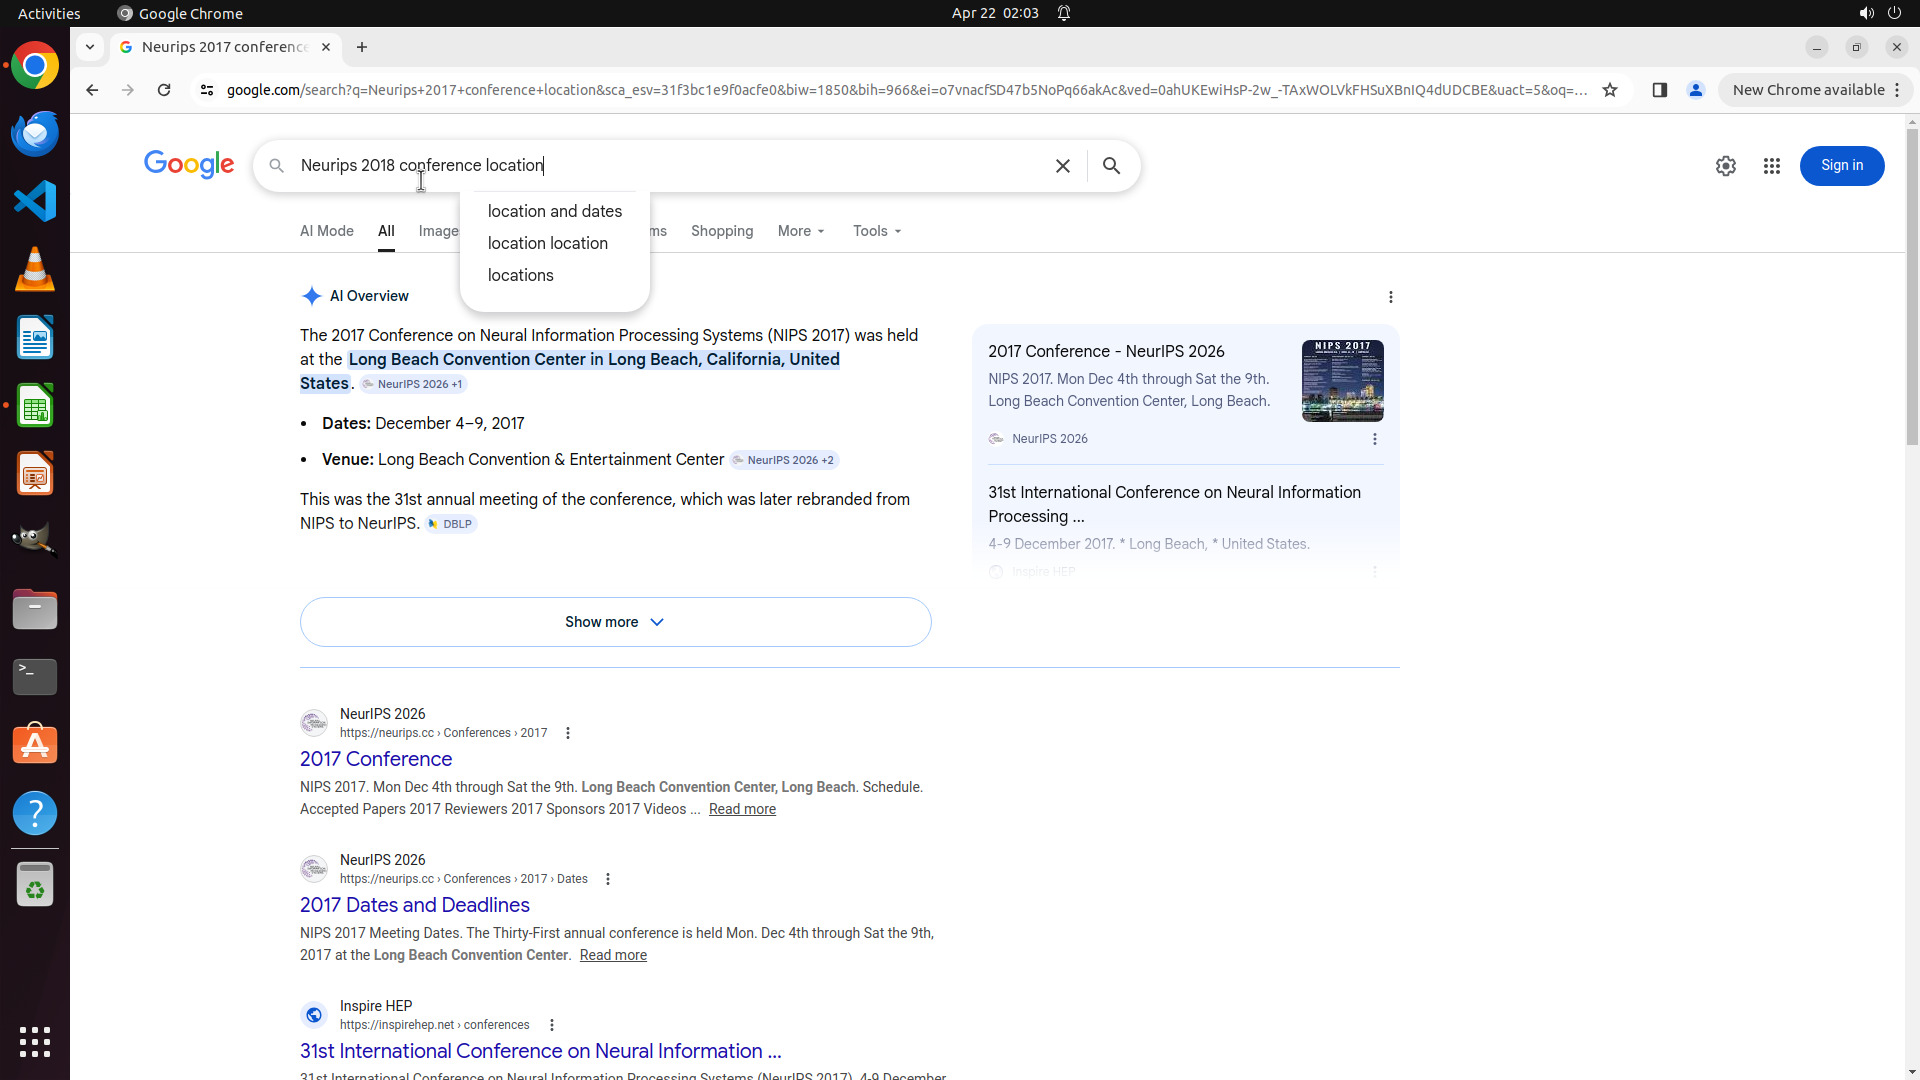Select 'location and dates' suggestion

click(554, 211)
